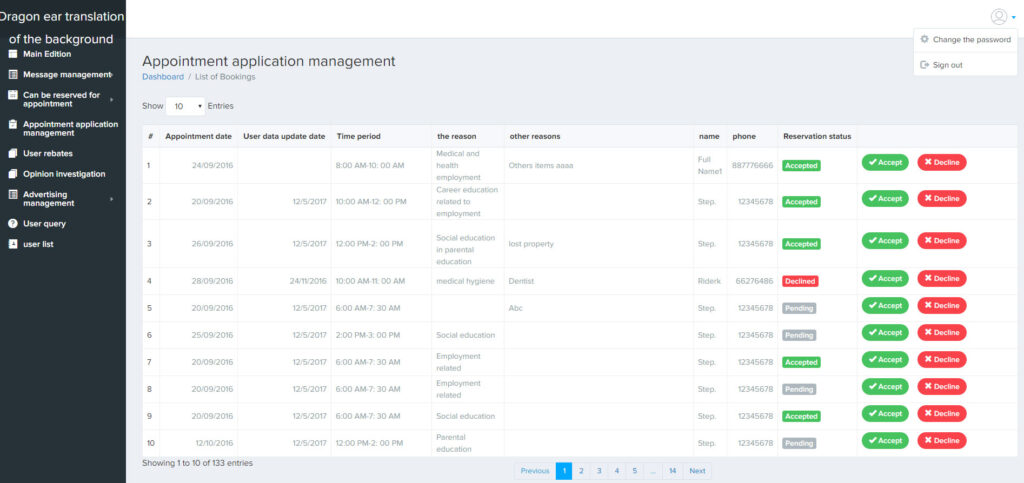Jump to page 5 in pagination
Viewport: 1024px width, 483px height.
click(634, 471)
